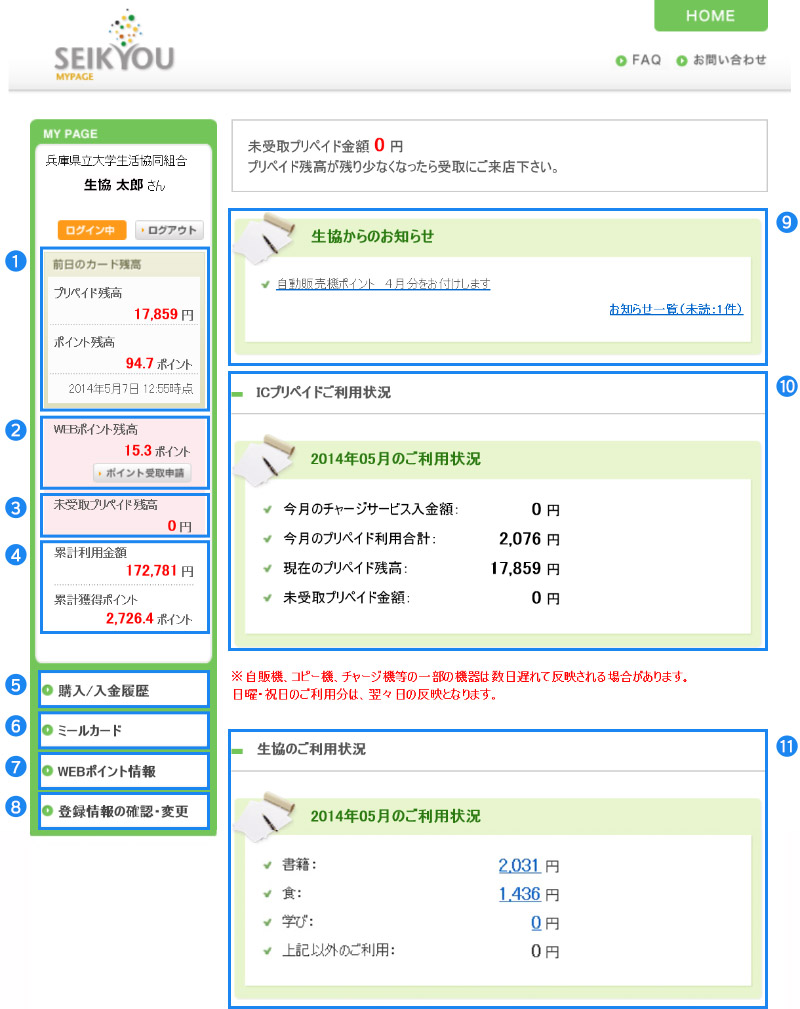Click the green HOME button
This screenshot has width=800, height=1009.
710,16
